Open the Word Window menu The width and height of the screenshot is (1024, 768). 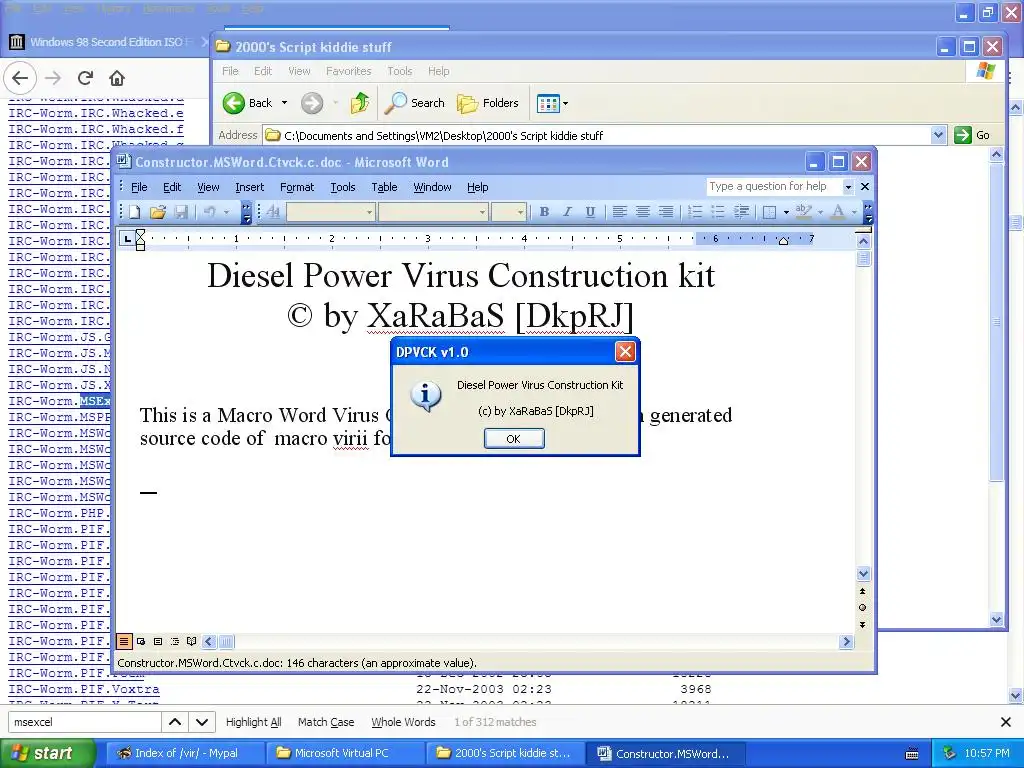click(x=432, y=187)
